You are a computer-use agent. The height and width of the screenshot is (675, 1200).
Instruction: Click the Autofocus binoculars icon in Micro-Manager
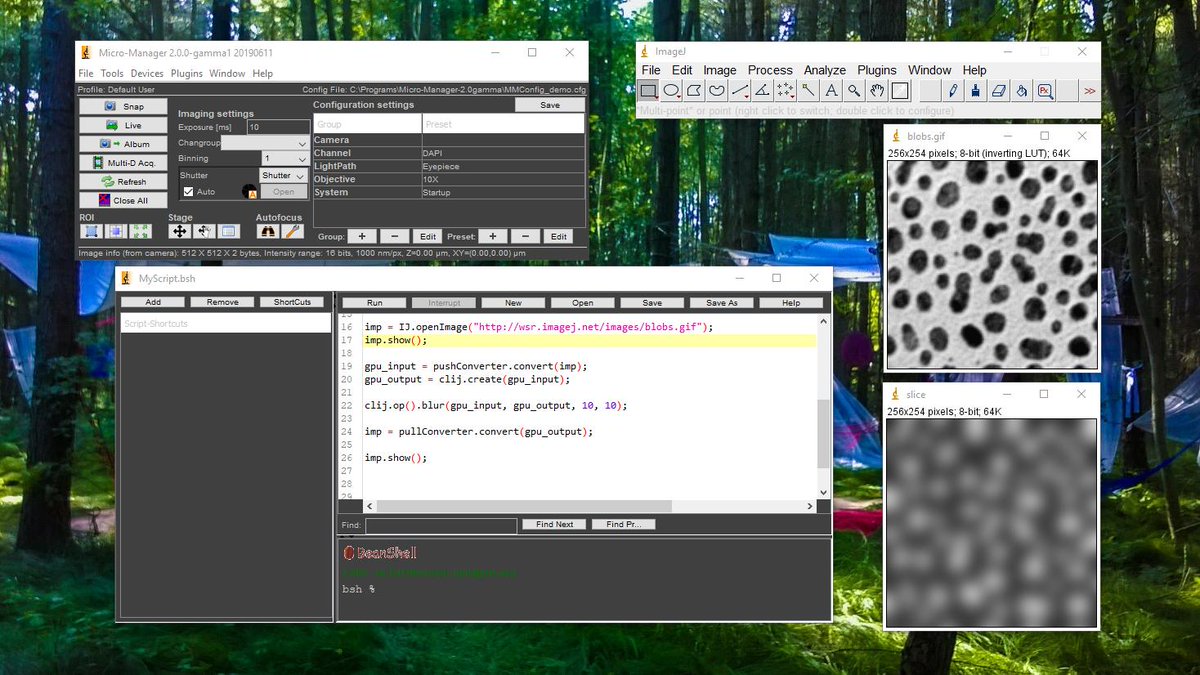coord(269,231)
